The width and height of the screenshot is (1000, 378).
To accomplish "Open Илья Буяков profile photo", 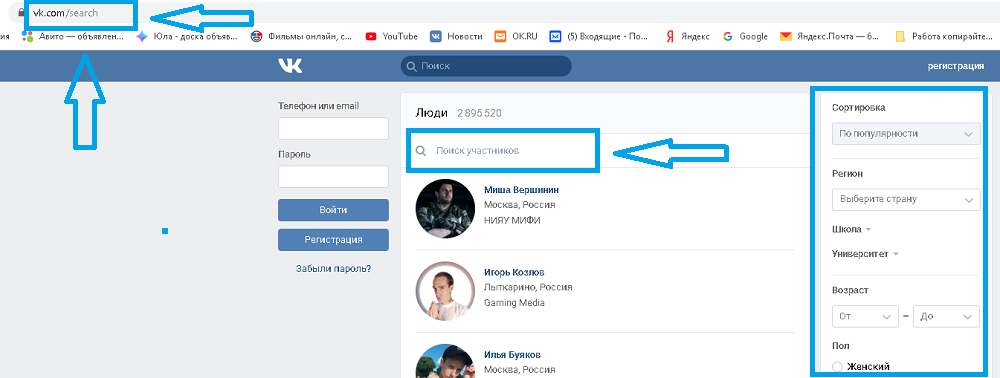I will point(445,361).
